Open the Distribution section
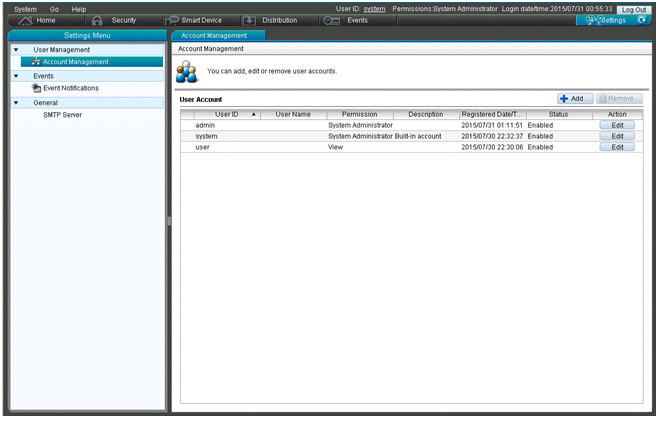Screen dimensions: 660x421 click(277, 20)
